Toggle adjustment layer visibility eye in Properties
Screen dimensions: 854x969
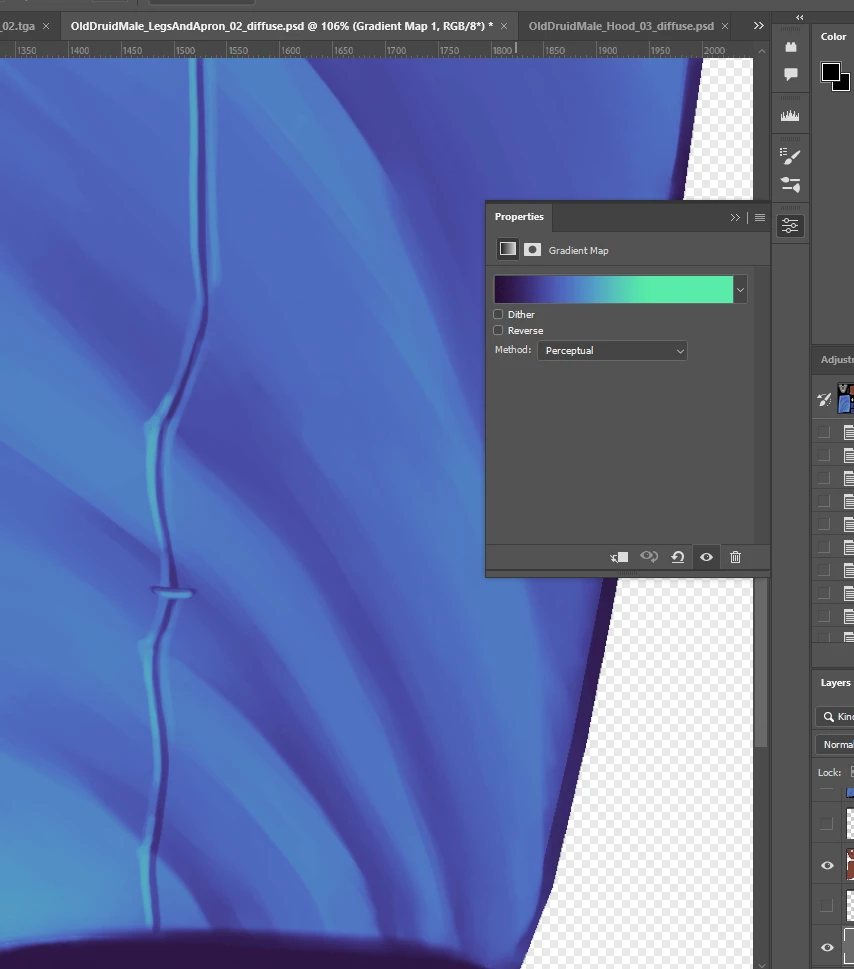click(706, 557)
